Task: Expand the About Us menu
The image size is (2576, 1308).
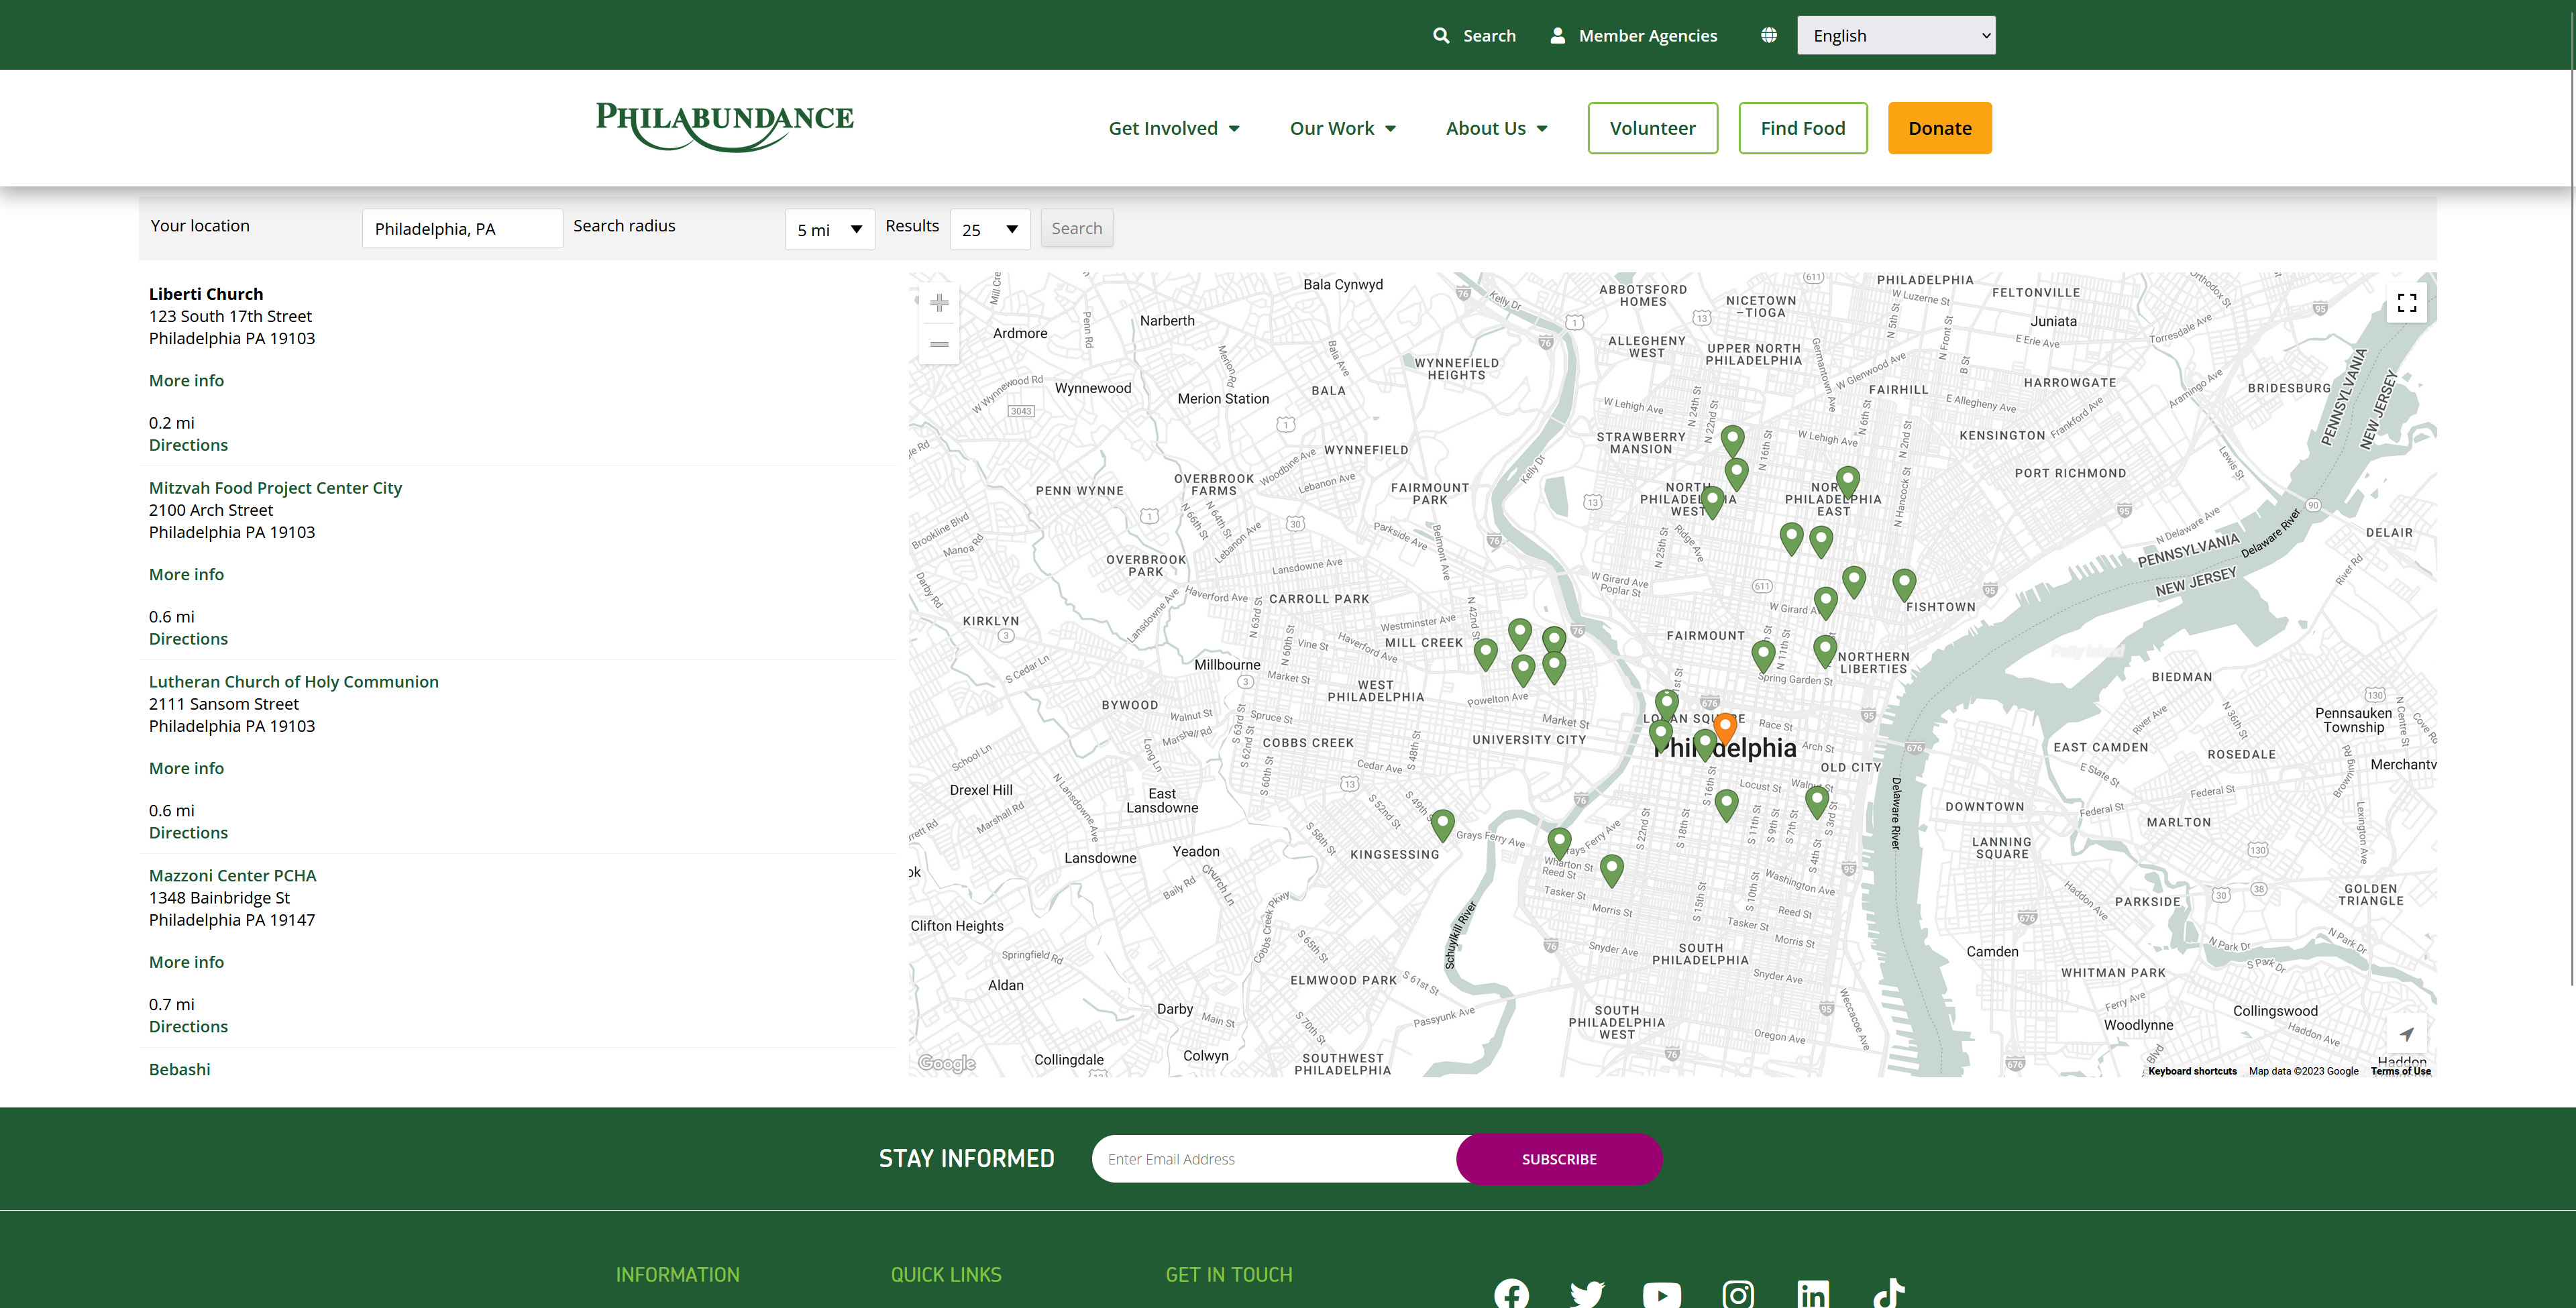Action: pos(1497,128)
